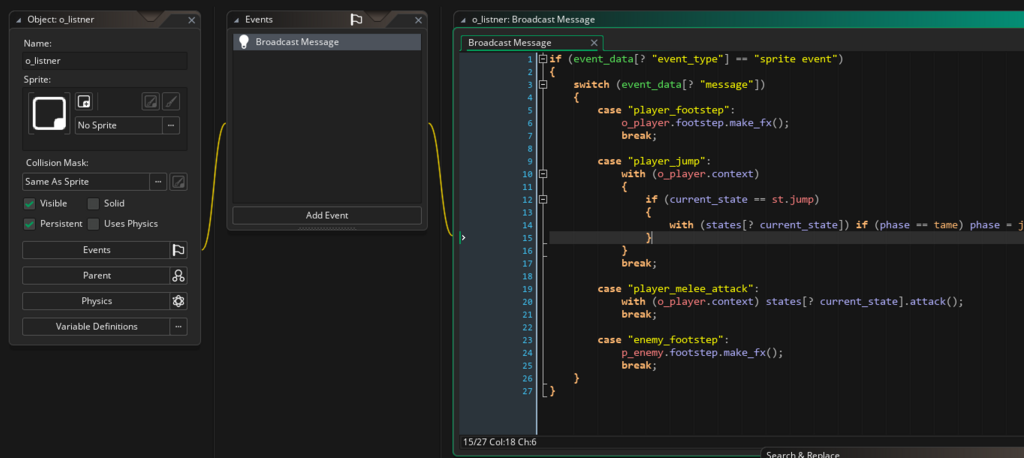Click the edit collision mask icon

coord(178,182)
